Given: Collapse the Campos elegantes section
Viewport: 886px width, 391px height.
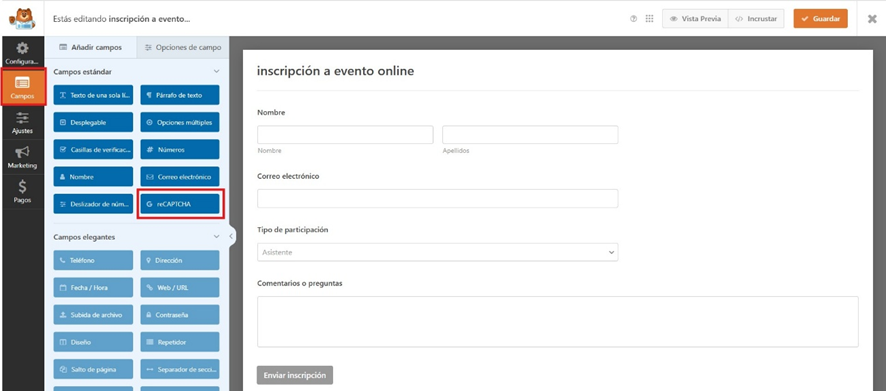Looking at the screenshot, I should point(216,237).
